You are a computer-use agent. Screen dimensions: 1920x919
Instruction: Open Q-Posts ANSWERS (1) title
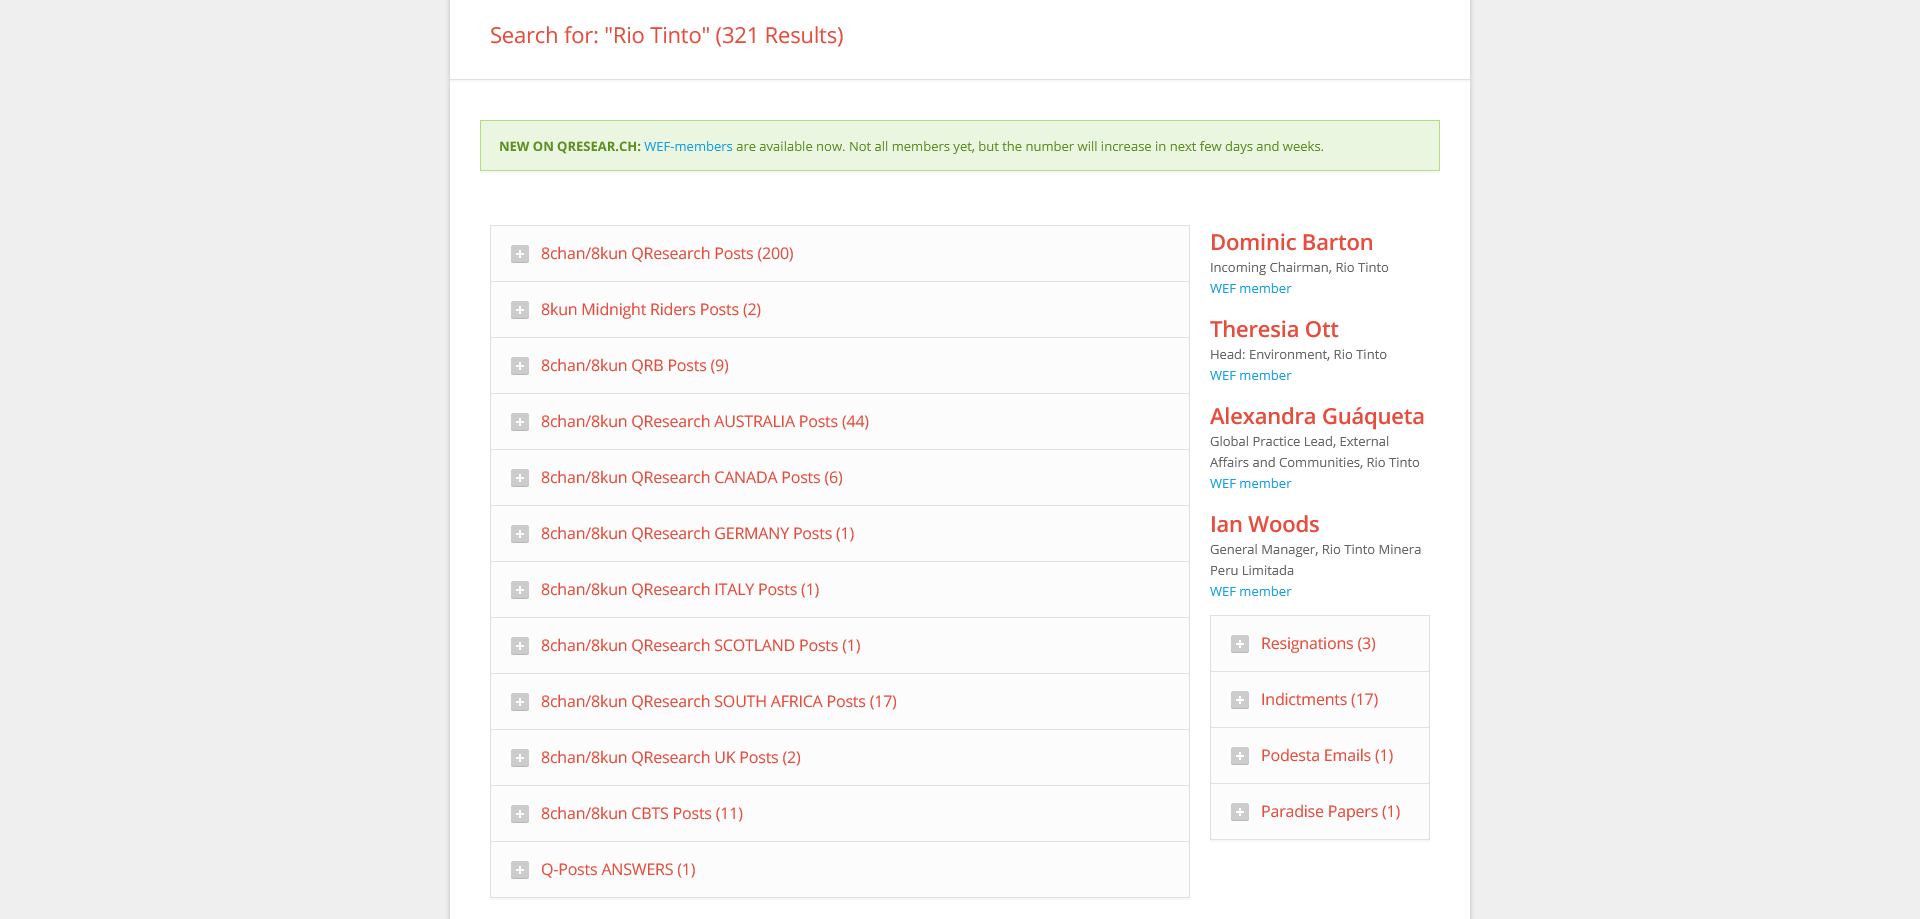pyautogui.click(x=618, y=870)
